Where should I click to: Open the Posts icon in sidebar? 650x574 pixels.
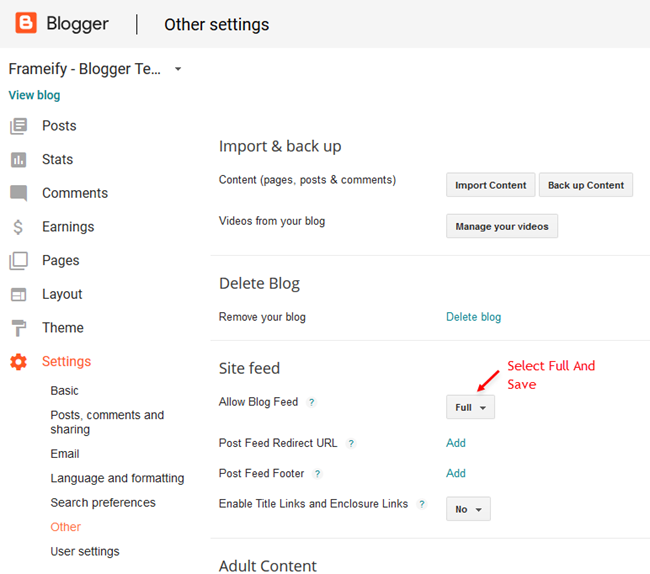point(19,126)
